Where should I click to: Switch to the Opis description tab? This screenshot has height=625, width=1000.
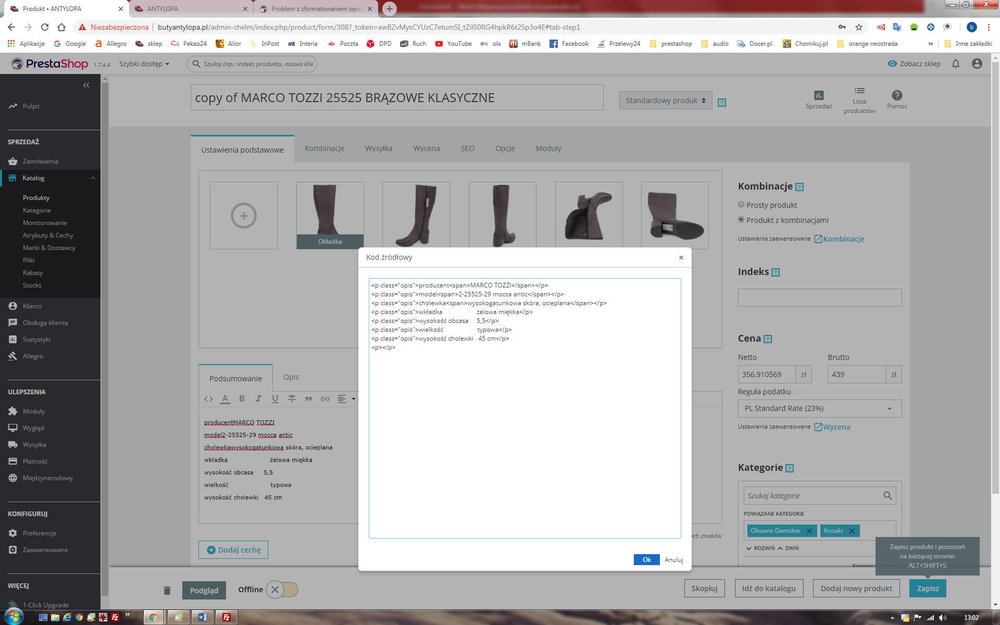(291, 377)
